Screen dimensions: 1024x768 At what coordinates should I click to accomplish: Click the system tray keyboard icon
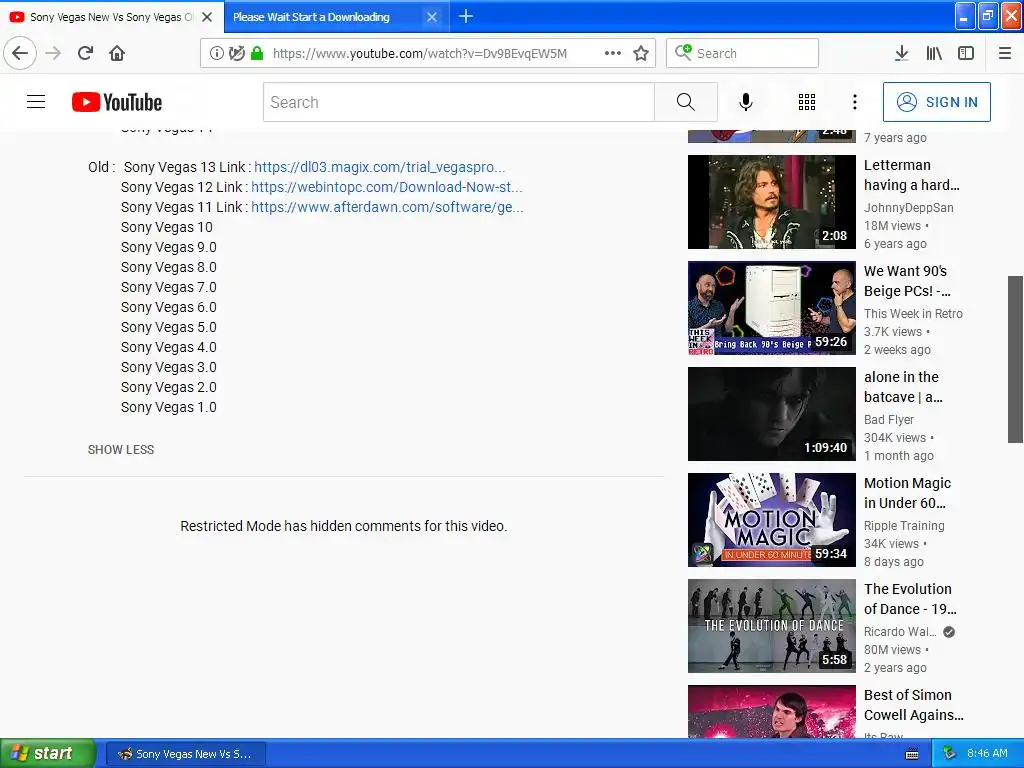point(912,754)
